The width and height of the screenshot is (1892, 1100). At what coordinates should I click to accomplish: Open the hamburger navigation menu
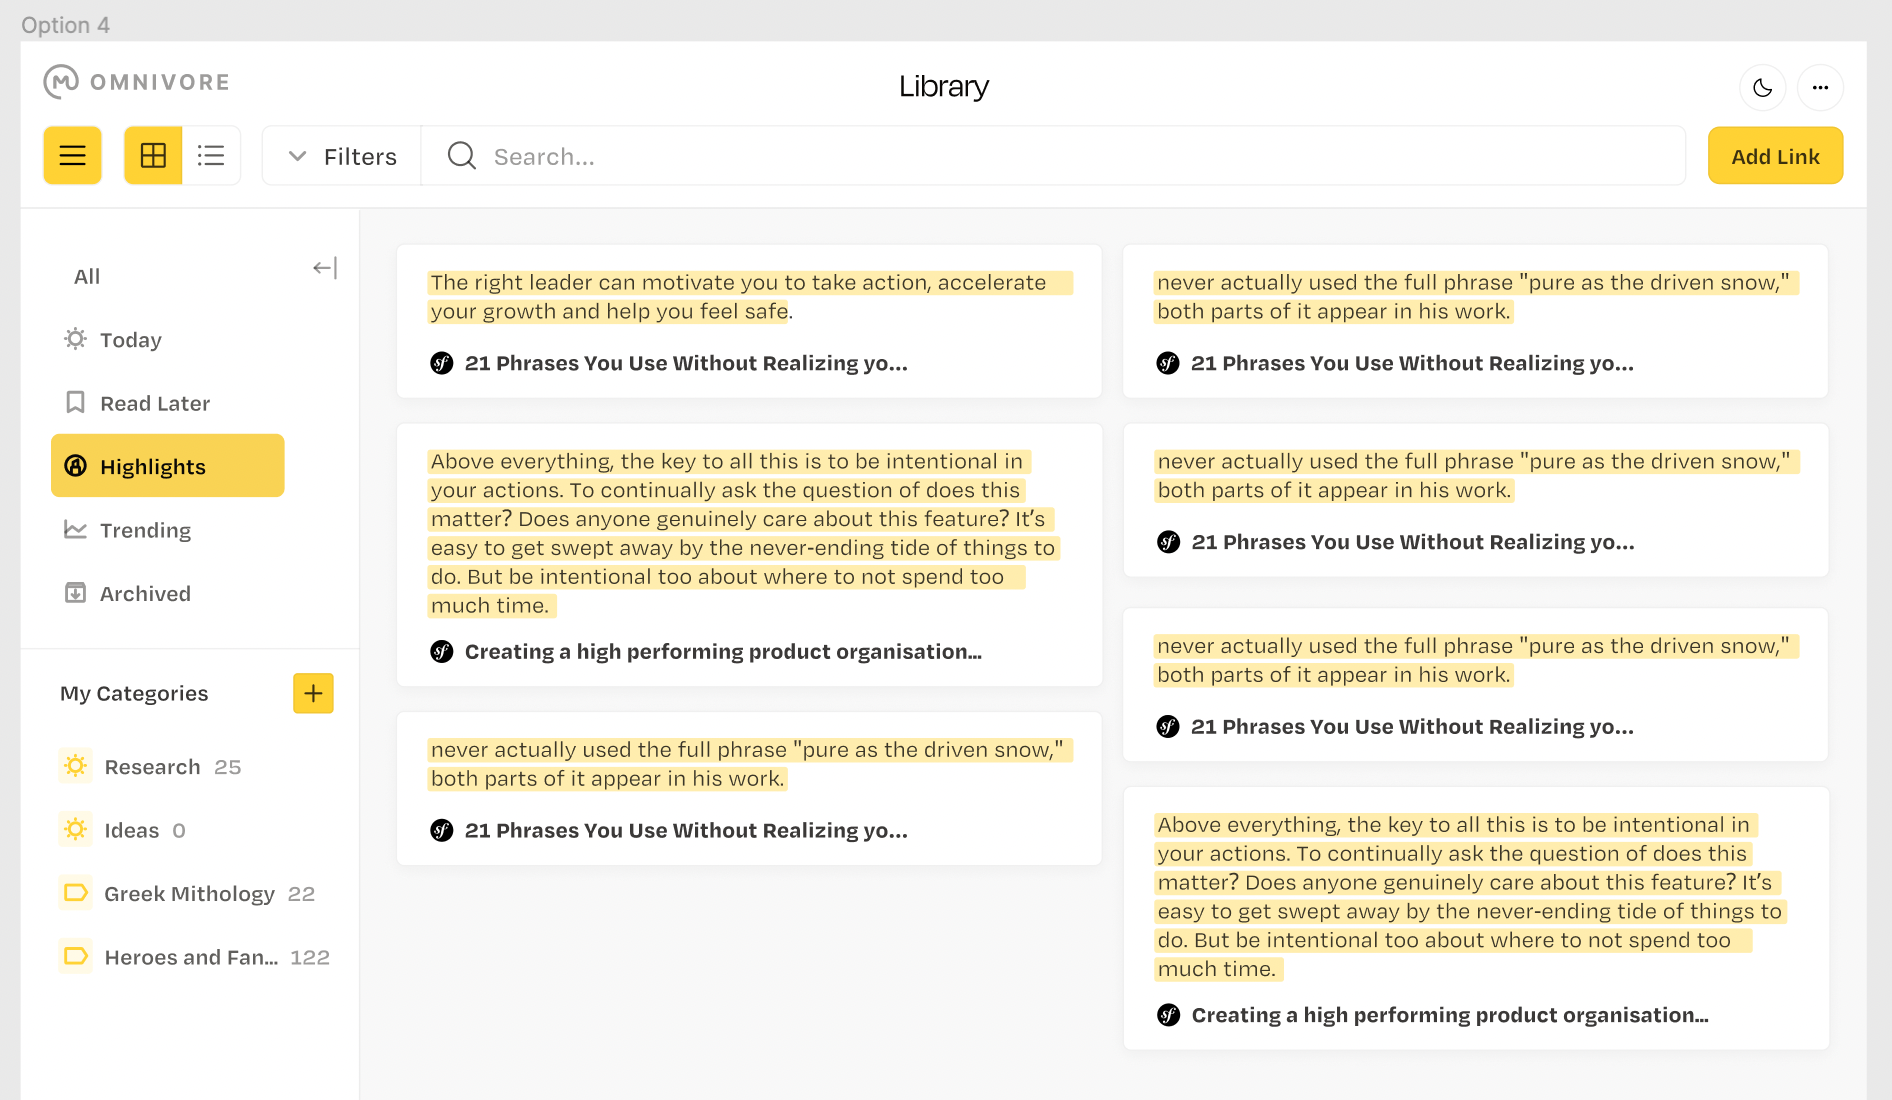pos(72,155)
